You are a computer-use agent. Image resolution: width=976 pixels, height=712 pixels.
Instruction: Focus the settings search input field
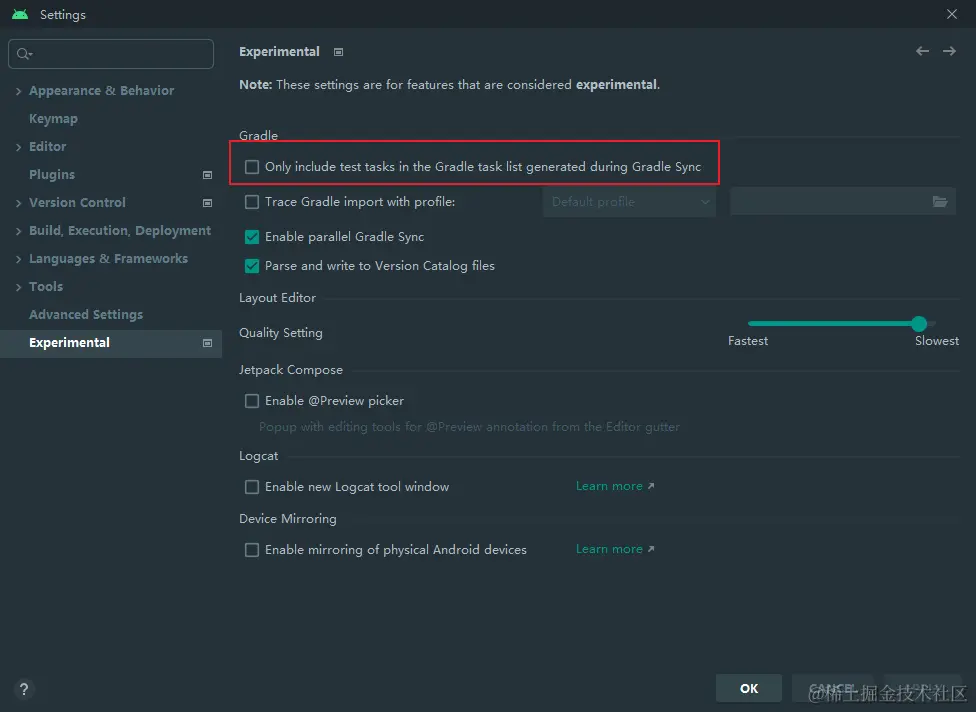coord(120,54)
